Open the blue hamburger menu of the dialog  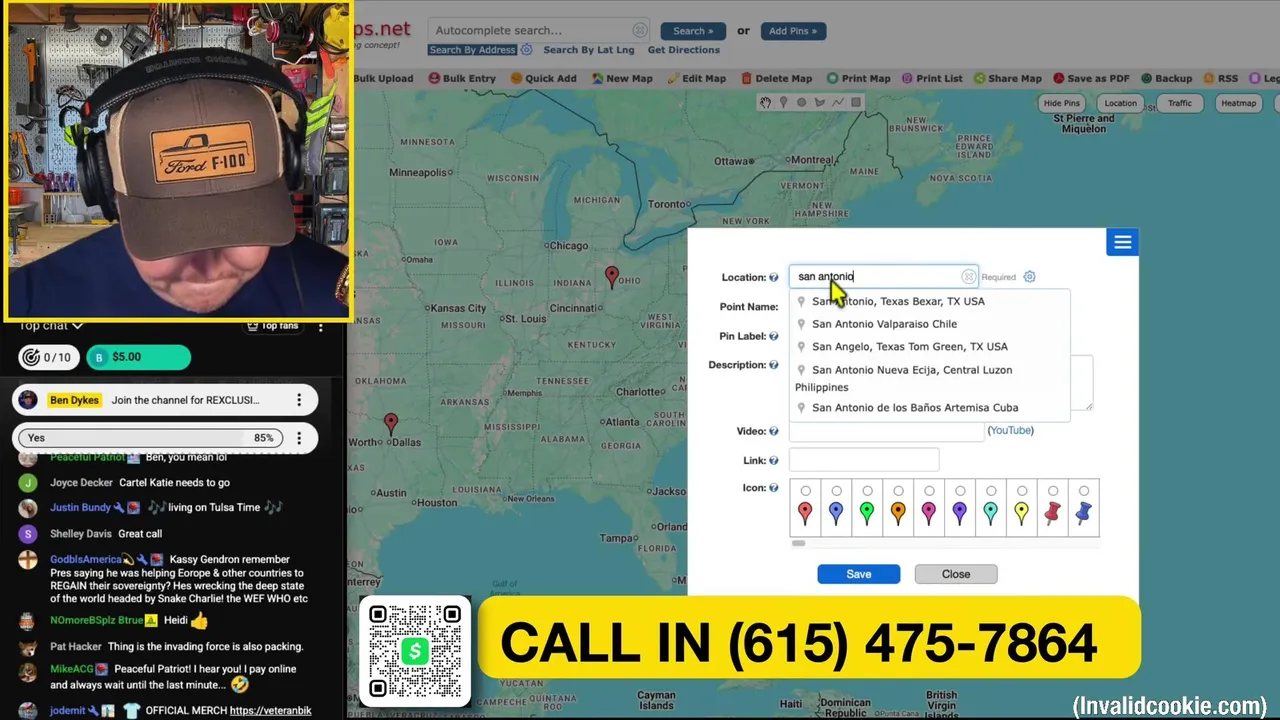point(1122,242)
